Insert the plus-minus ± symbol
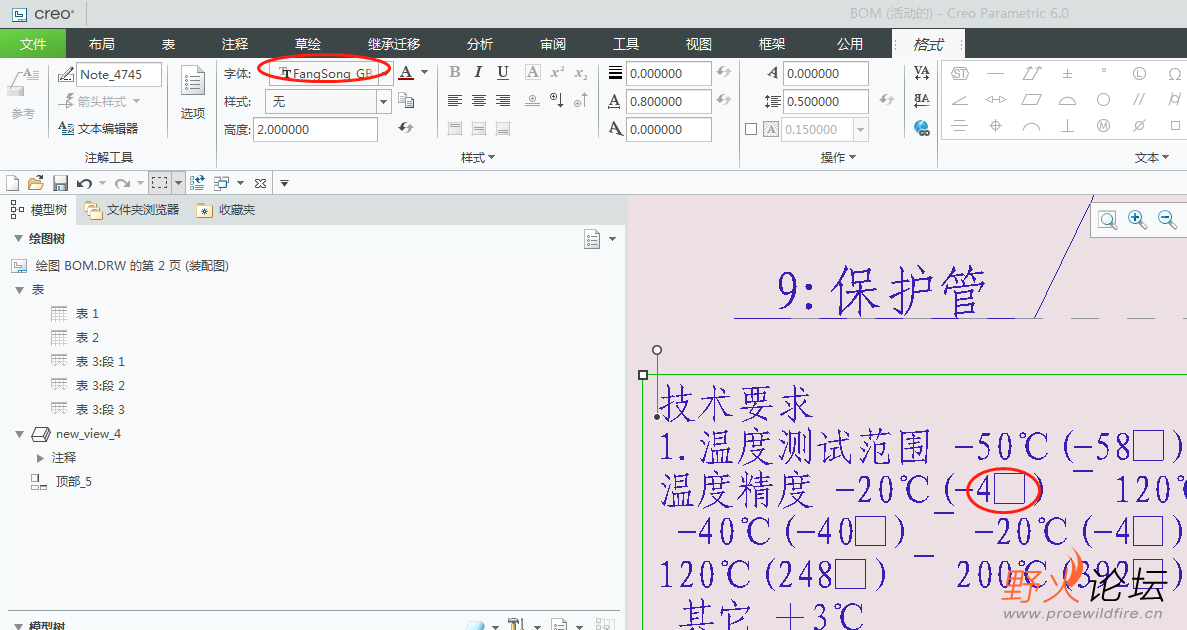 1067,74
